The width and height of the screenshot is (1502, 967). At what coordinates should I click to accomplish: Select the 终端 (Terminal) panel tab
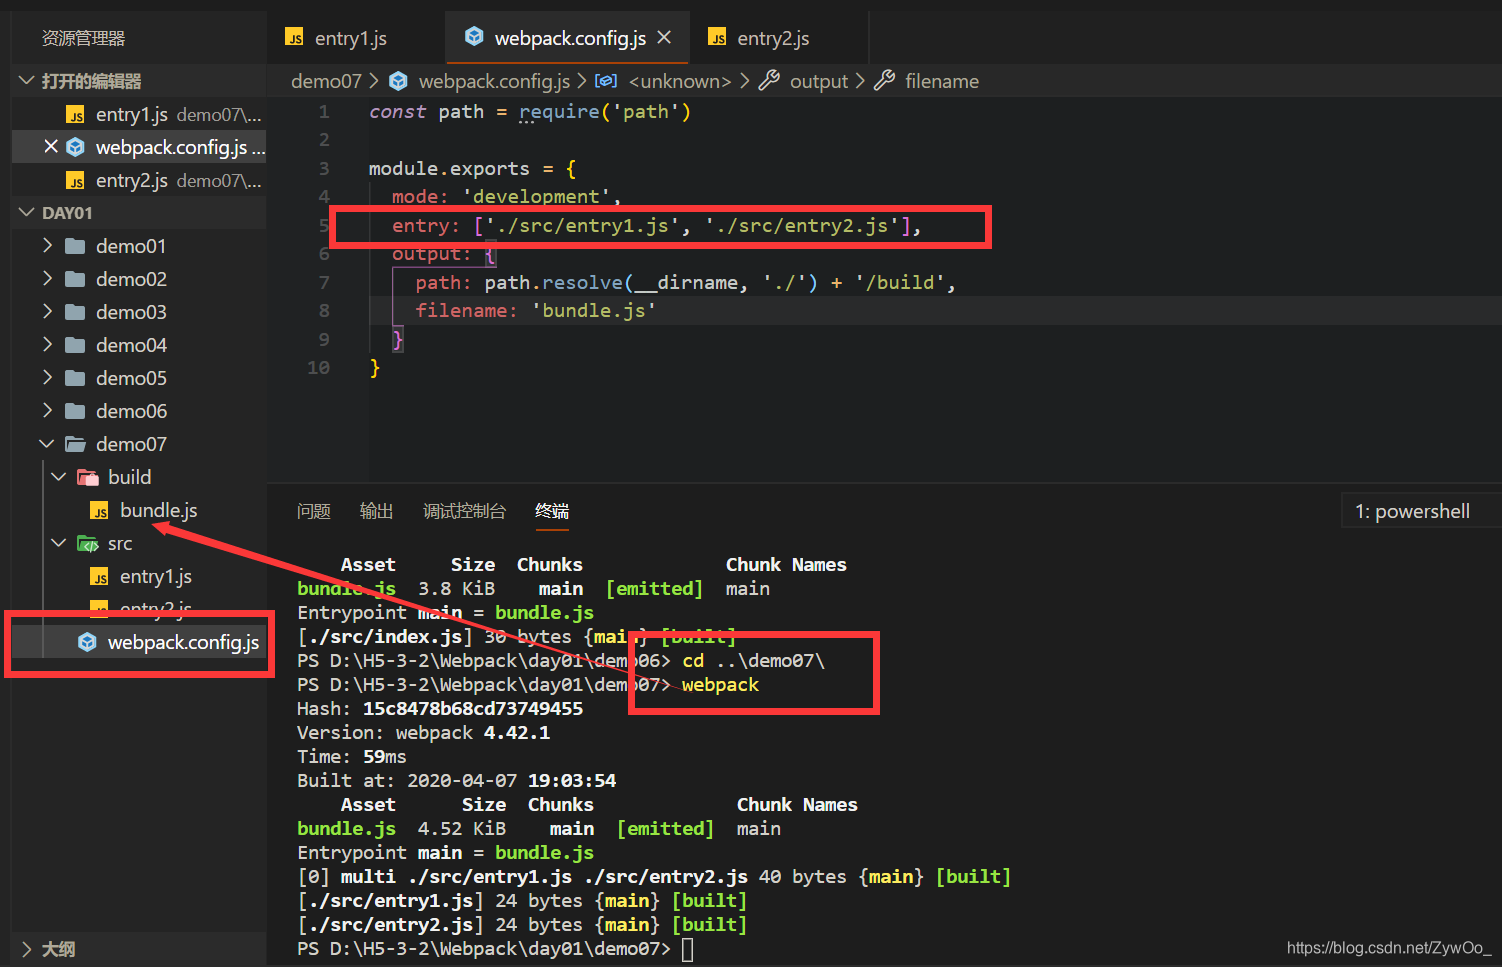pyautogui.click(x=552, y=511)
